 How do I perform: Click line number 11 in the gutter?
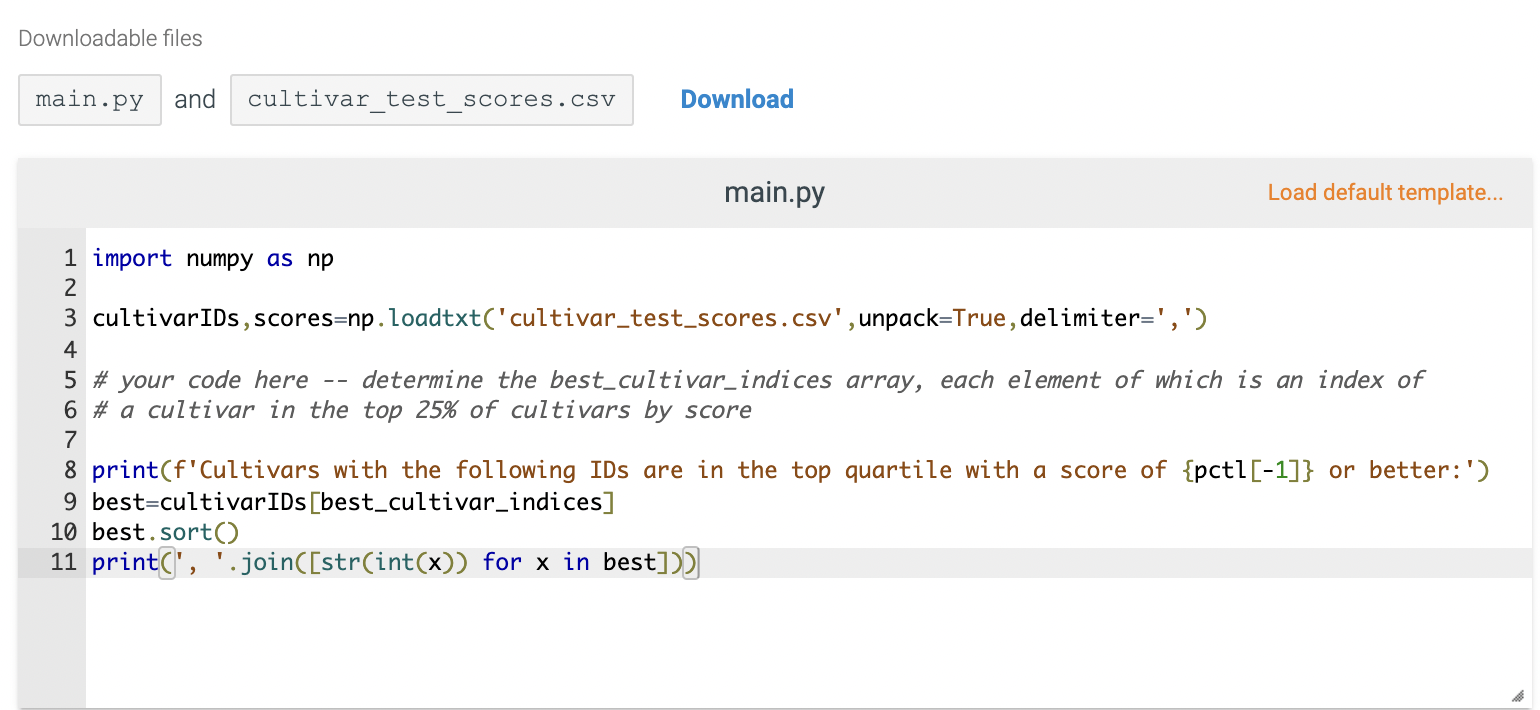(x=62, y=562)
